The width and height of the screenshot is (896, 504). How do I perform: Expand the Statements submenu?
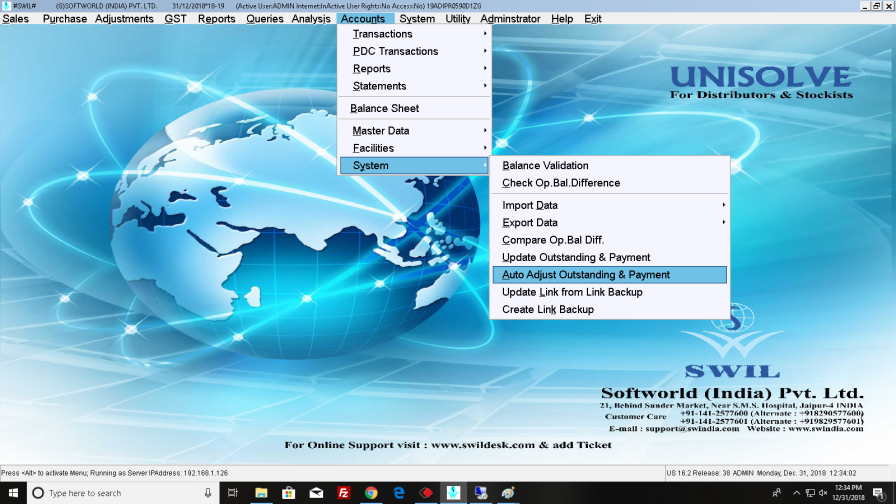click(414, 86)
